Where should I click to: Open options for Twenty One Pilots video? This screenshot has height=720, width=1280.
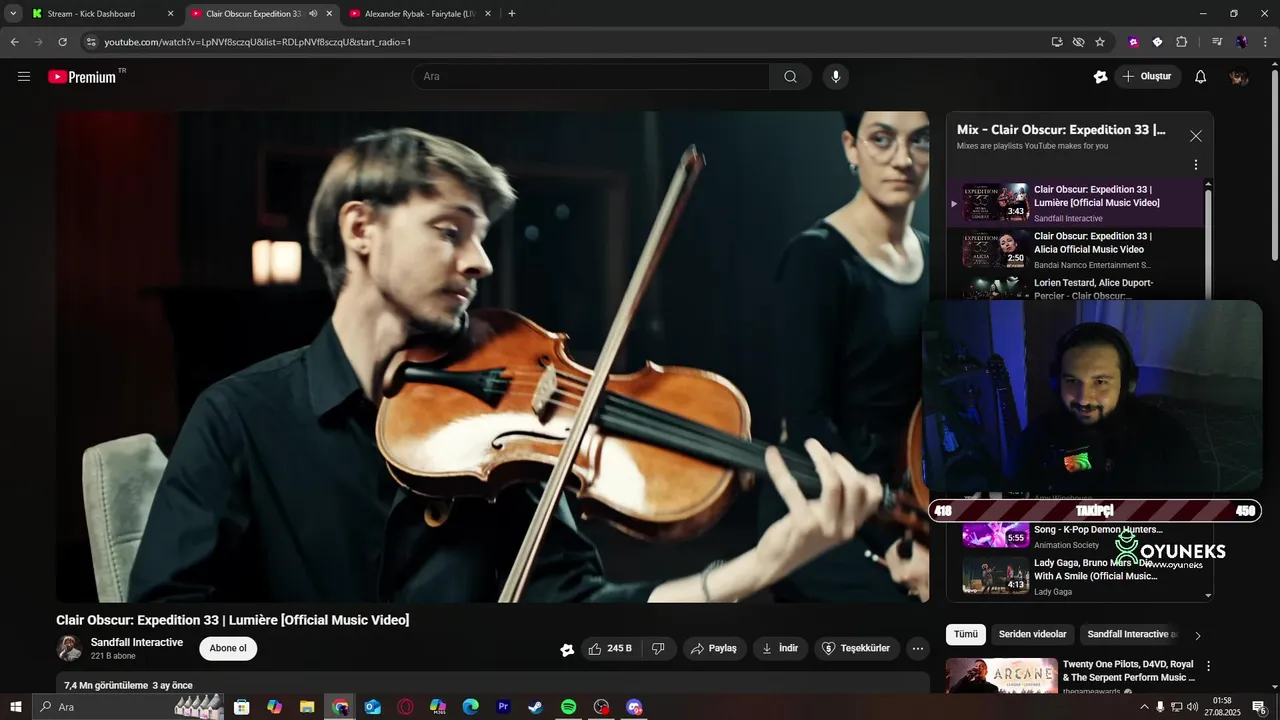click(1208, 666)
